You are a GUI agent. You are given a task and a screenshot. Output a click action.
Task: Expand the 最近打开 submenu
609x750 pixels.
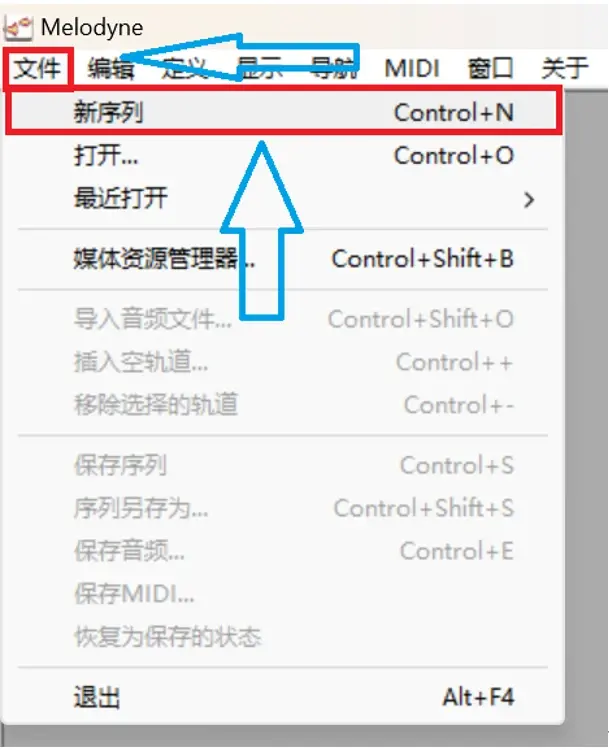283,198
